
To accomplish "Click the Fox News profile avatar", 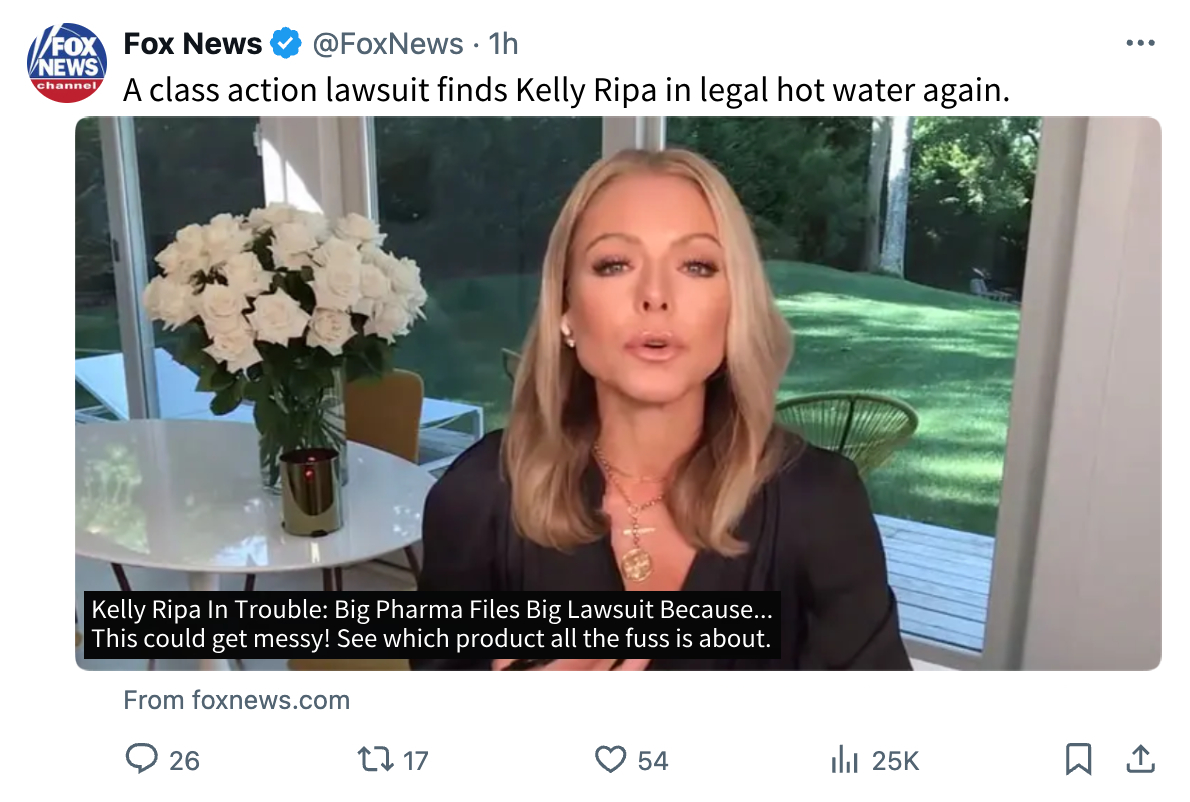I will 67,63.
